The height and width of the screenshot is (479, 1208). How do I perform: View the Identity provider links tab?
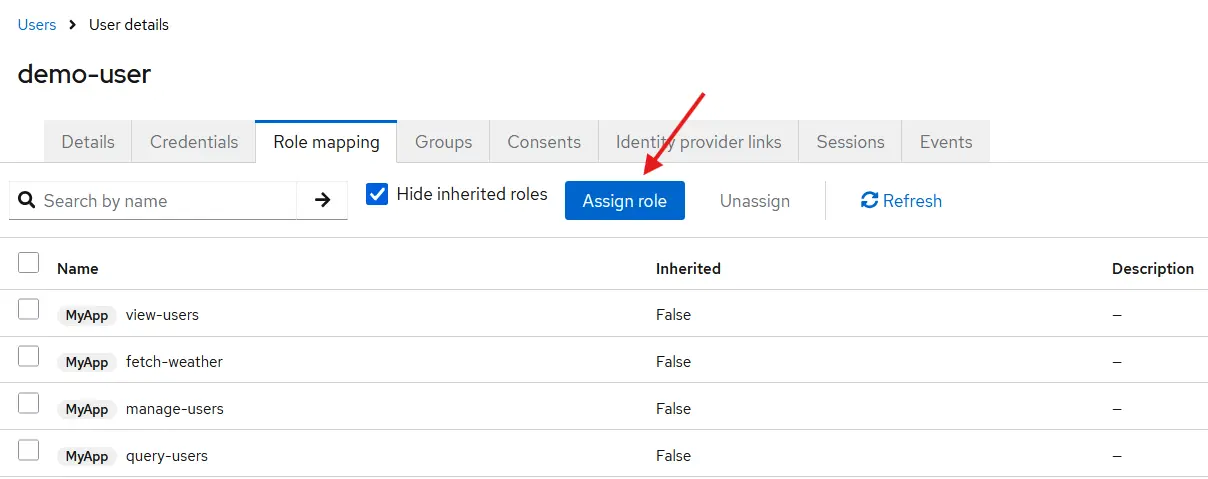tap(698, 142)
